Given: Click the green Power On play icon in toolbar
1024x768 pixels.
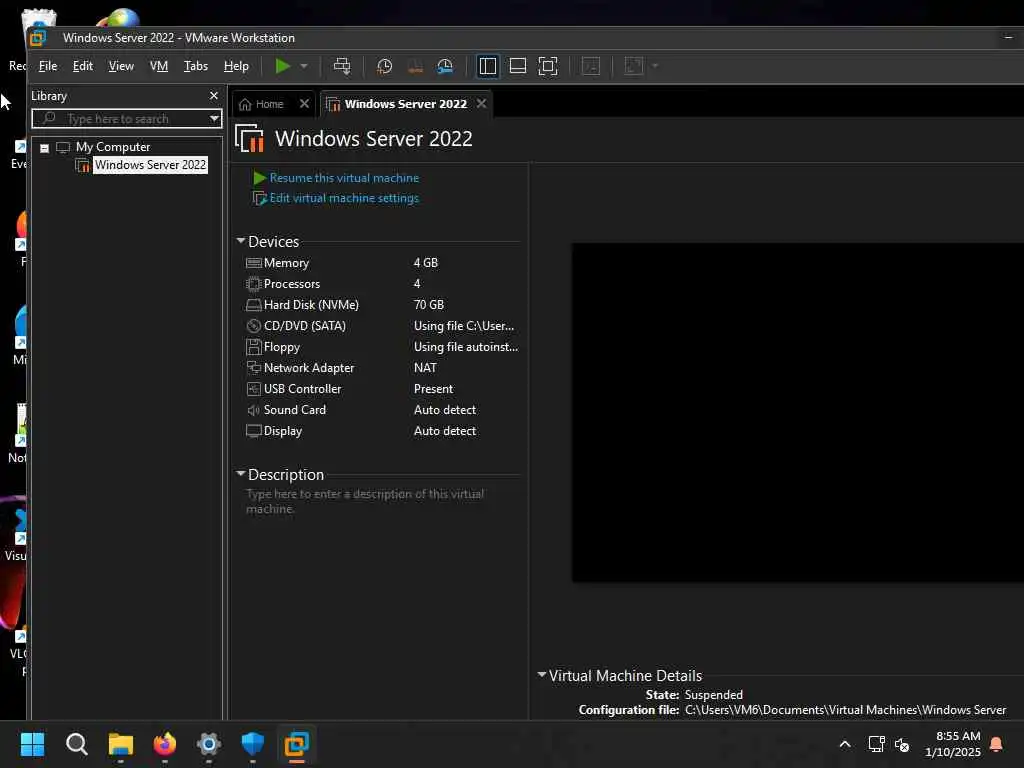Looking at the screenshot, I should coord(283,66).
